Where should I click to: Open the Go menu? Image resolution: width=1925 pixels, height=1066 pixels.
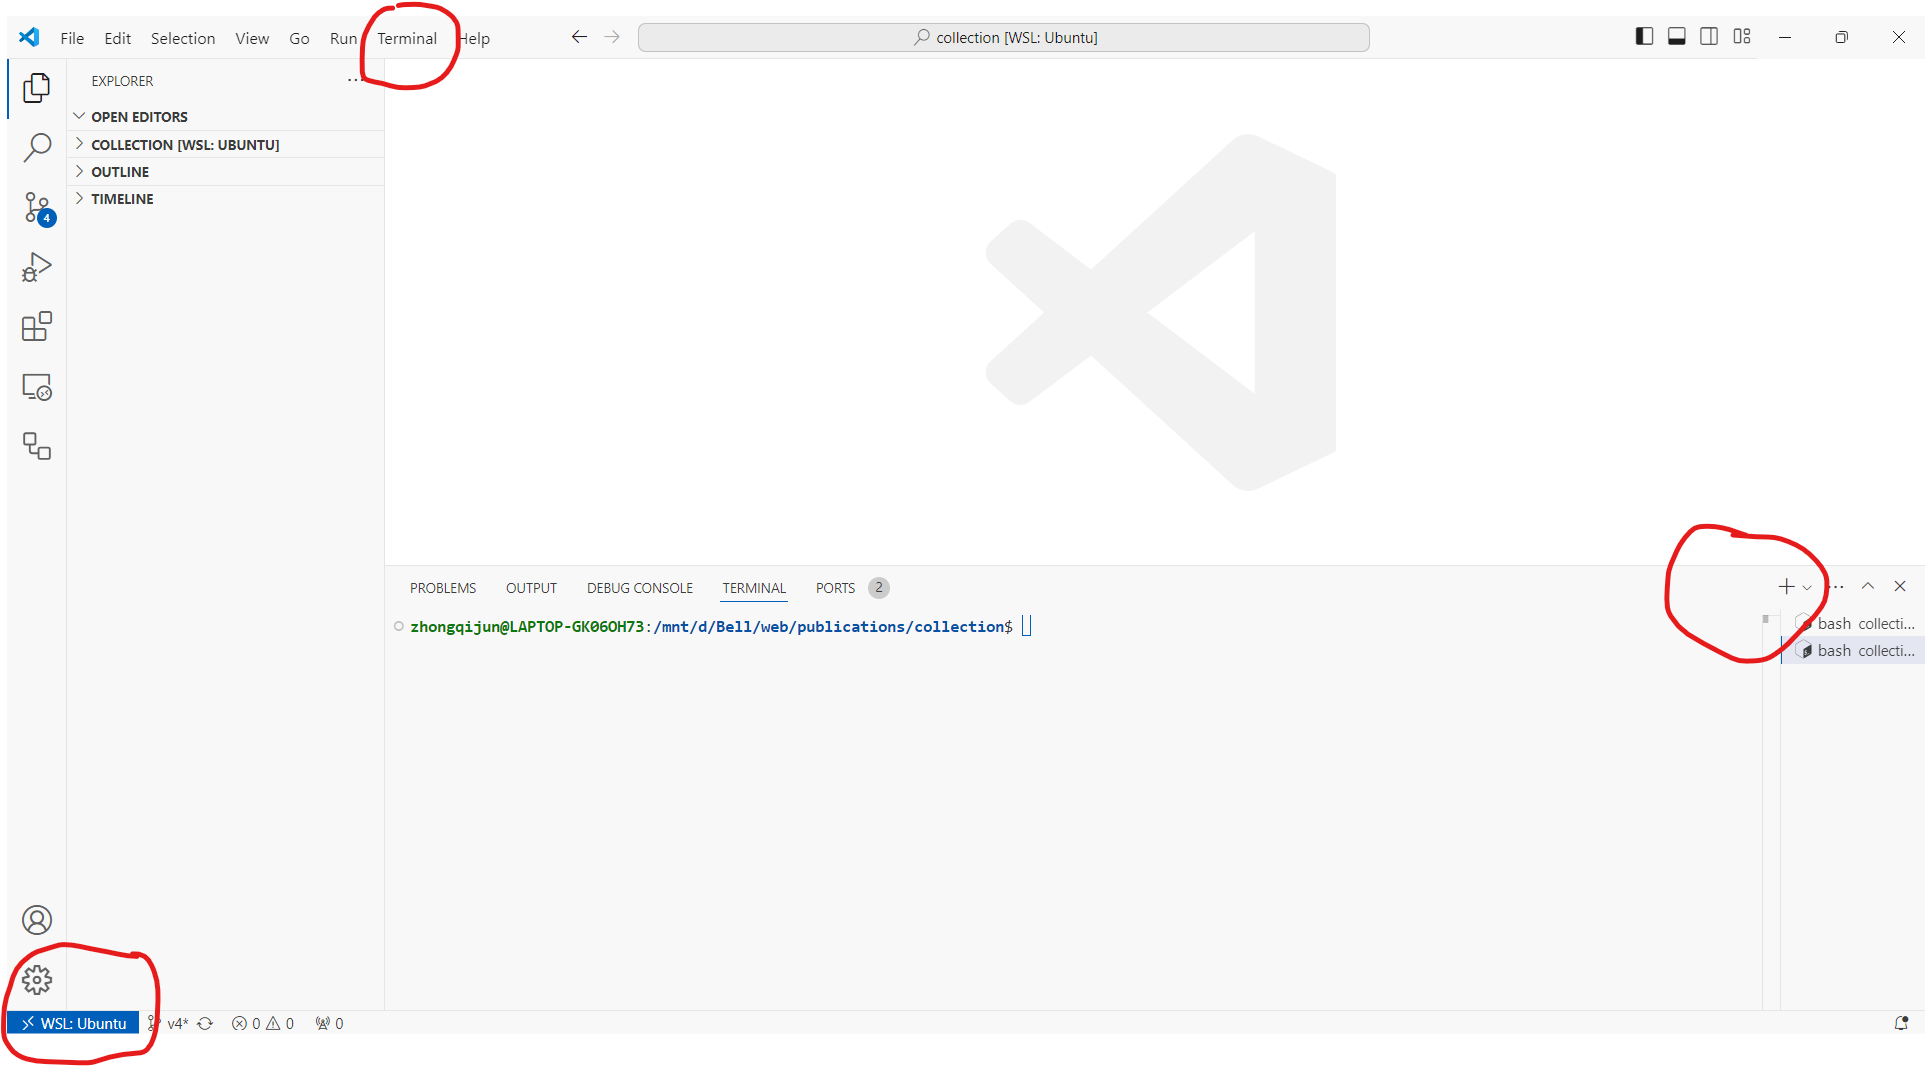[299, 38]
